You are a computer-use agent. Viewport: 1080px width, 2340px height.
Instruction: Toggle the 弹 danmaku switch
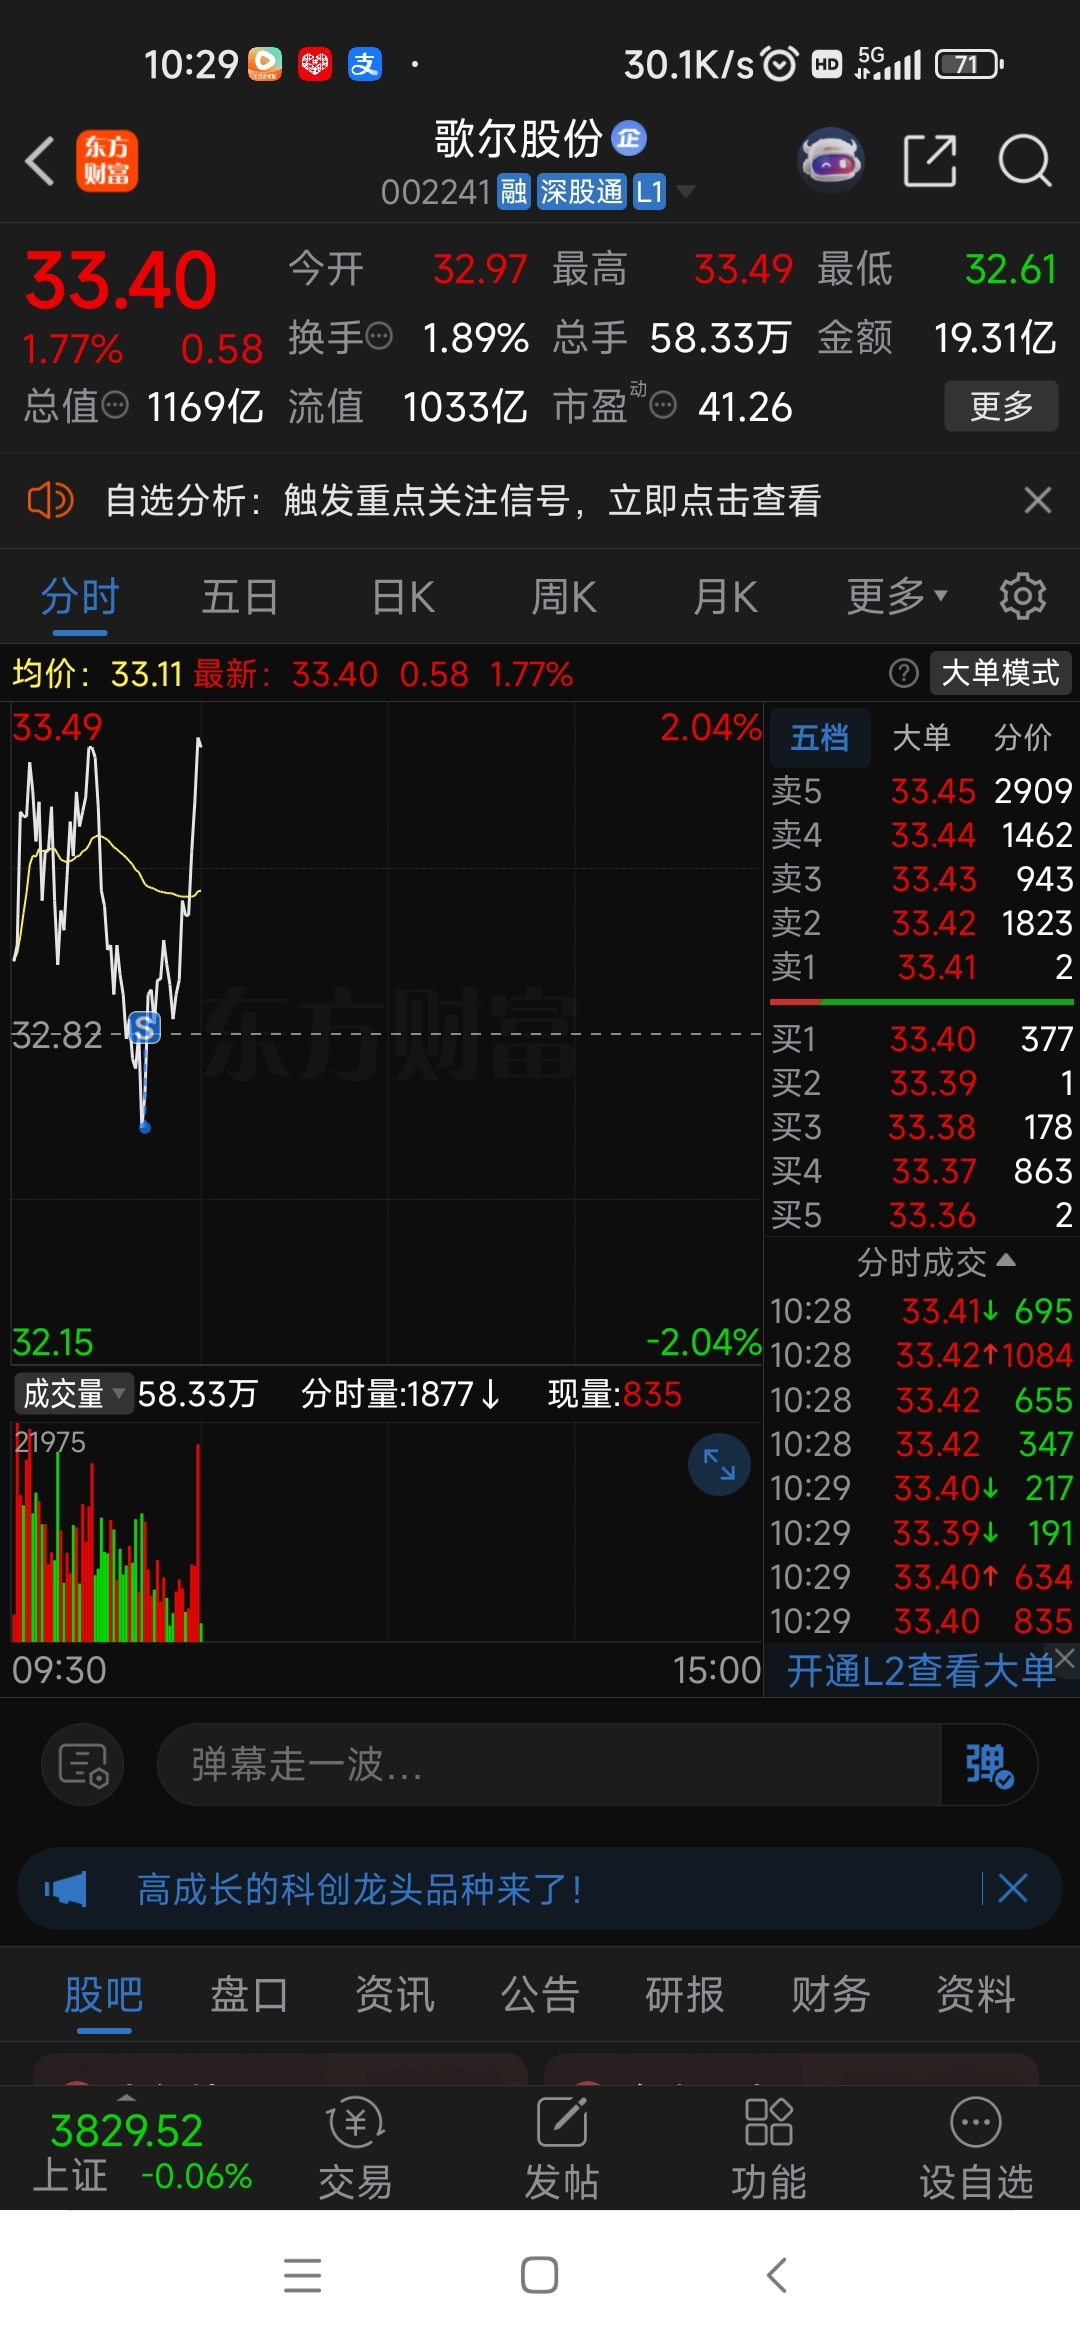coord(989,1764)
